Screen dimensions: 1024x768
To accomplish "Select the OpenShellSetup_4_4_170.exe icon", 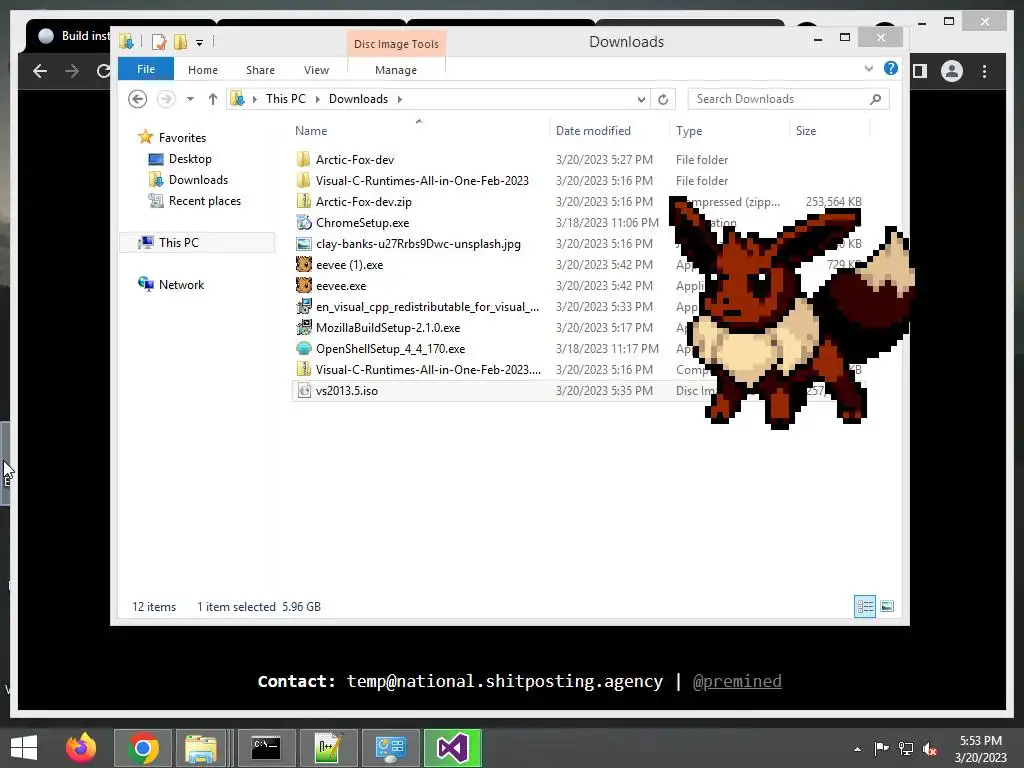I will pos(303,349).
